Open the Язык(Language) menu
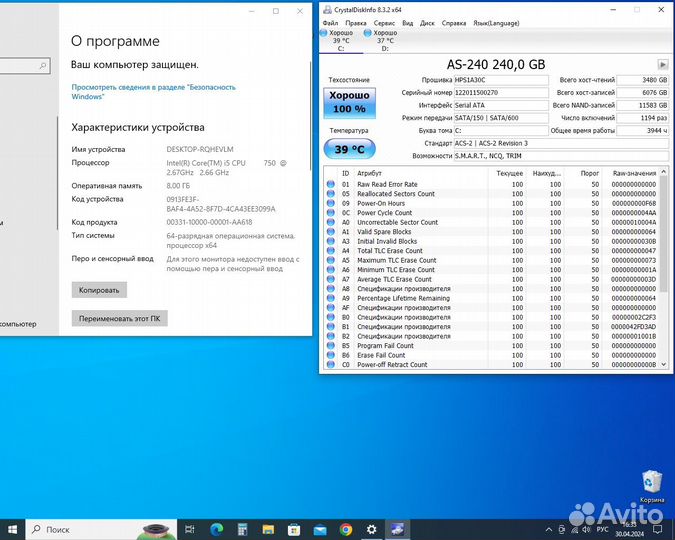The height and width of the screenshot is (540, 675). 496,22
